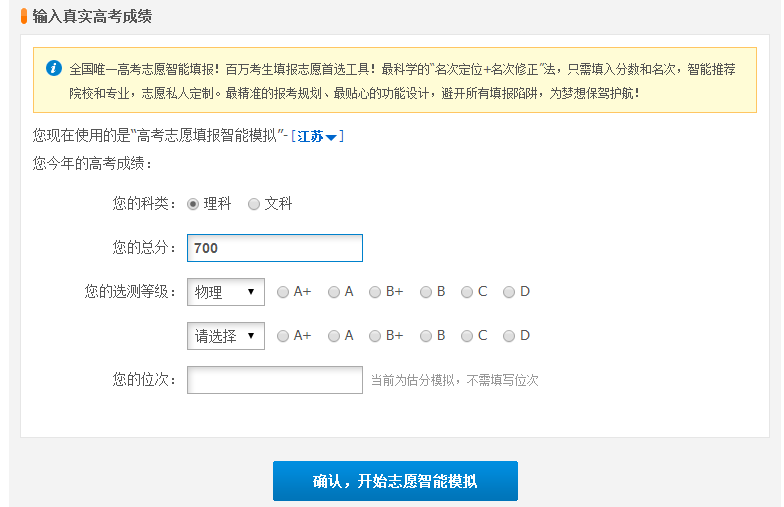Select D grade in 请选择 row
The image size is (784, 507).
(x=509, y=336)
